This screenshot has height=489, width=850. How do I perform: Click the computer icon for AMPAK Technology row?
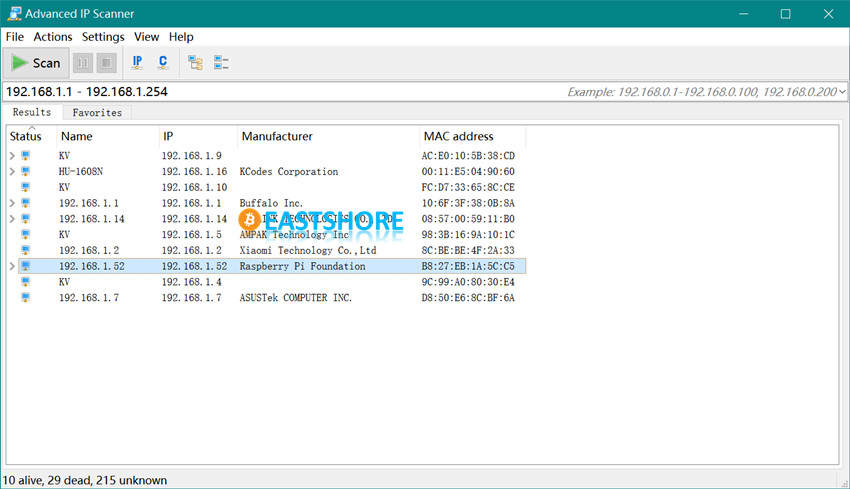(25, 234)
